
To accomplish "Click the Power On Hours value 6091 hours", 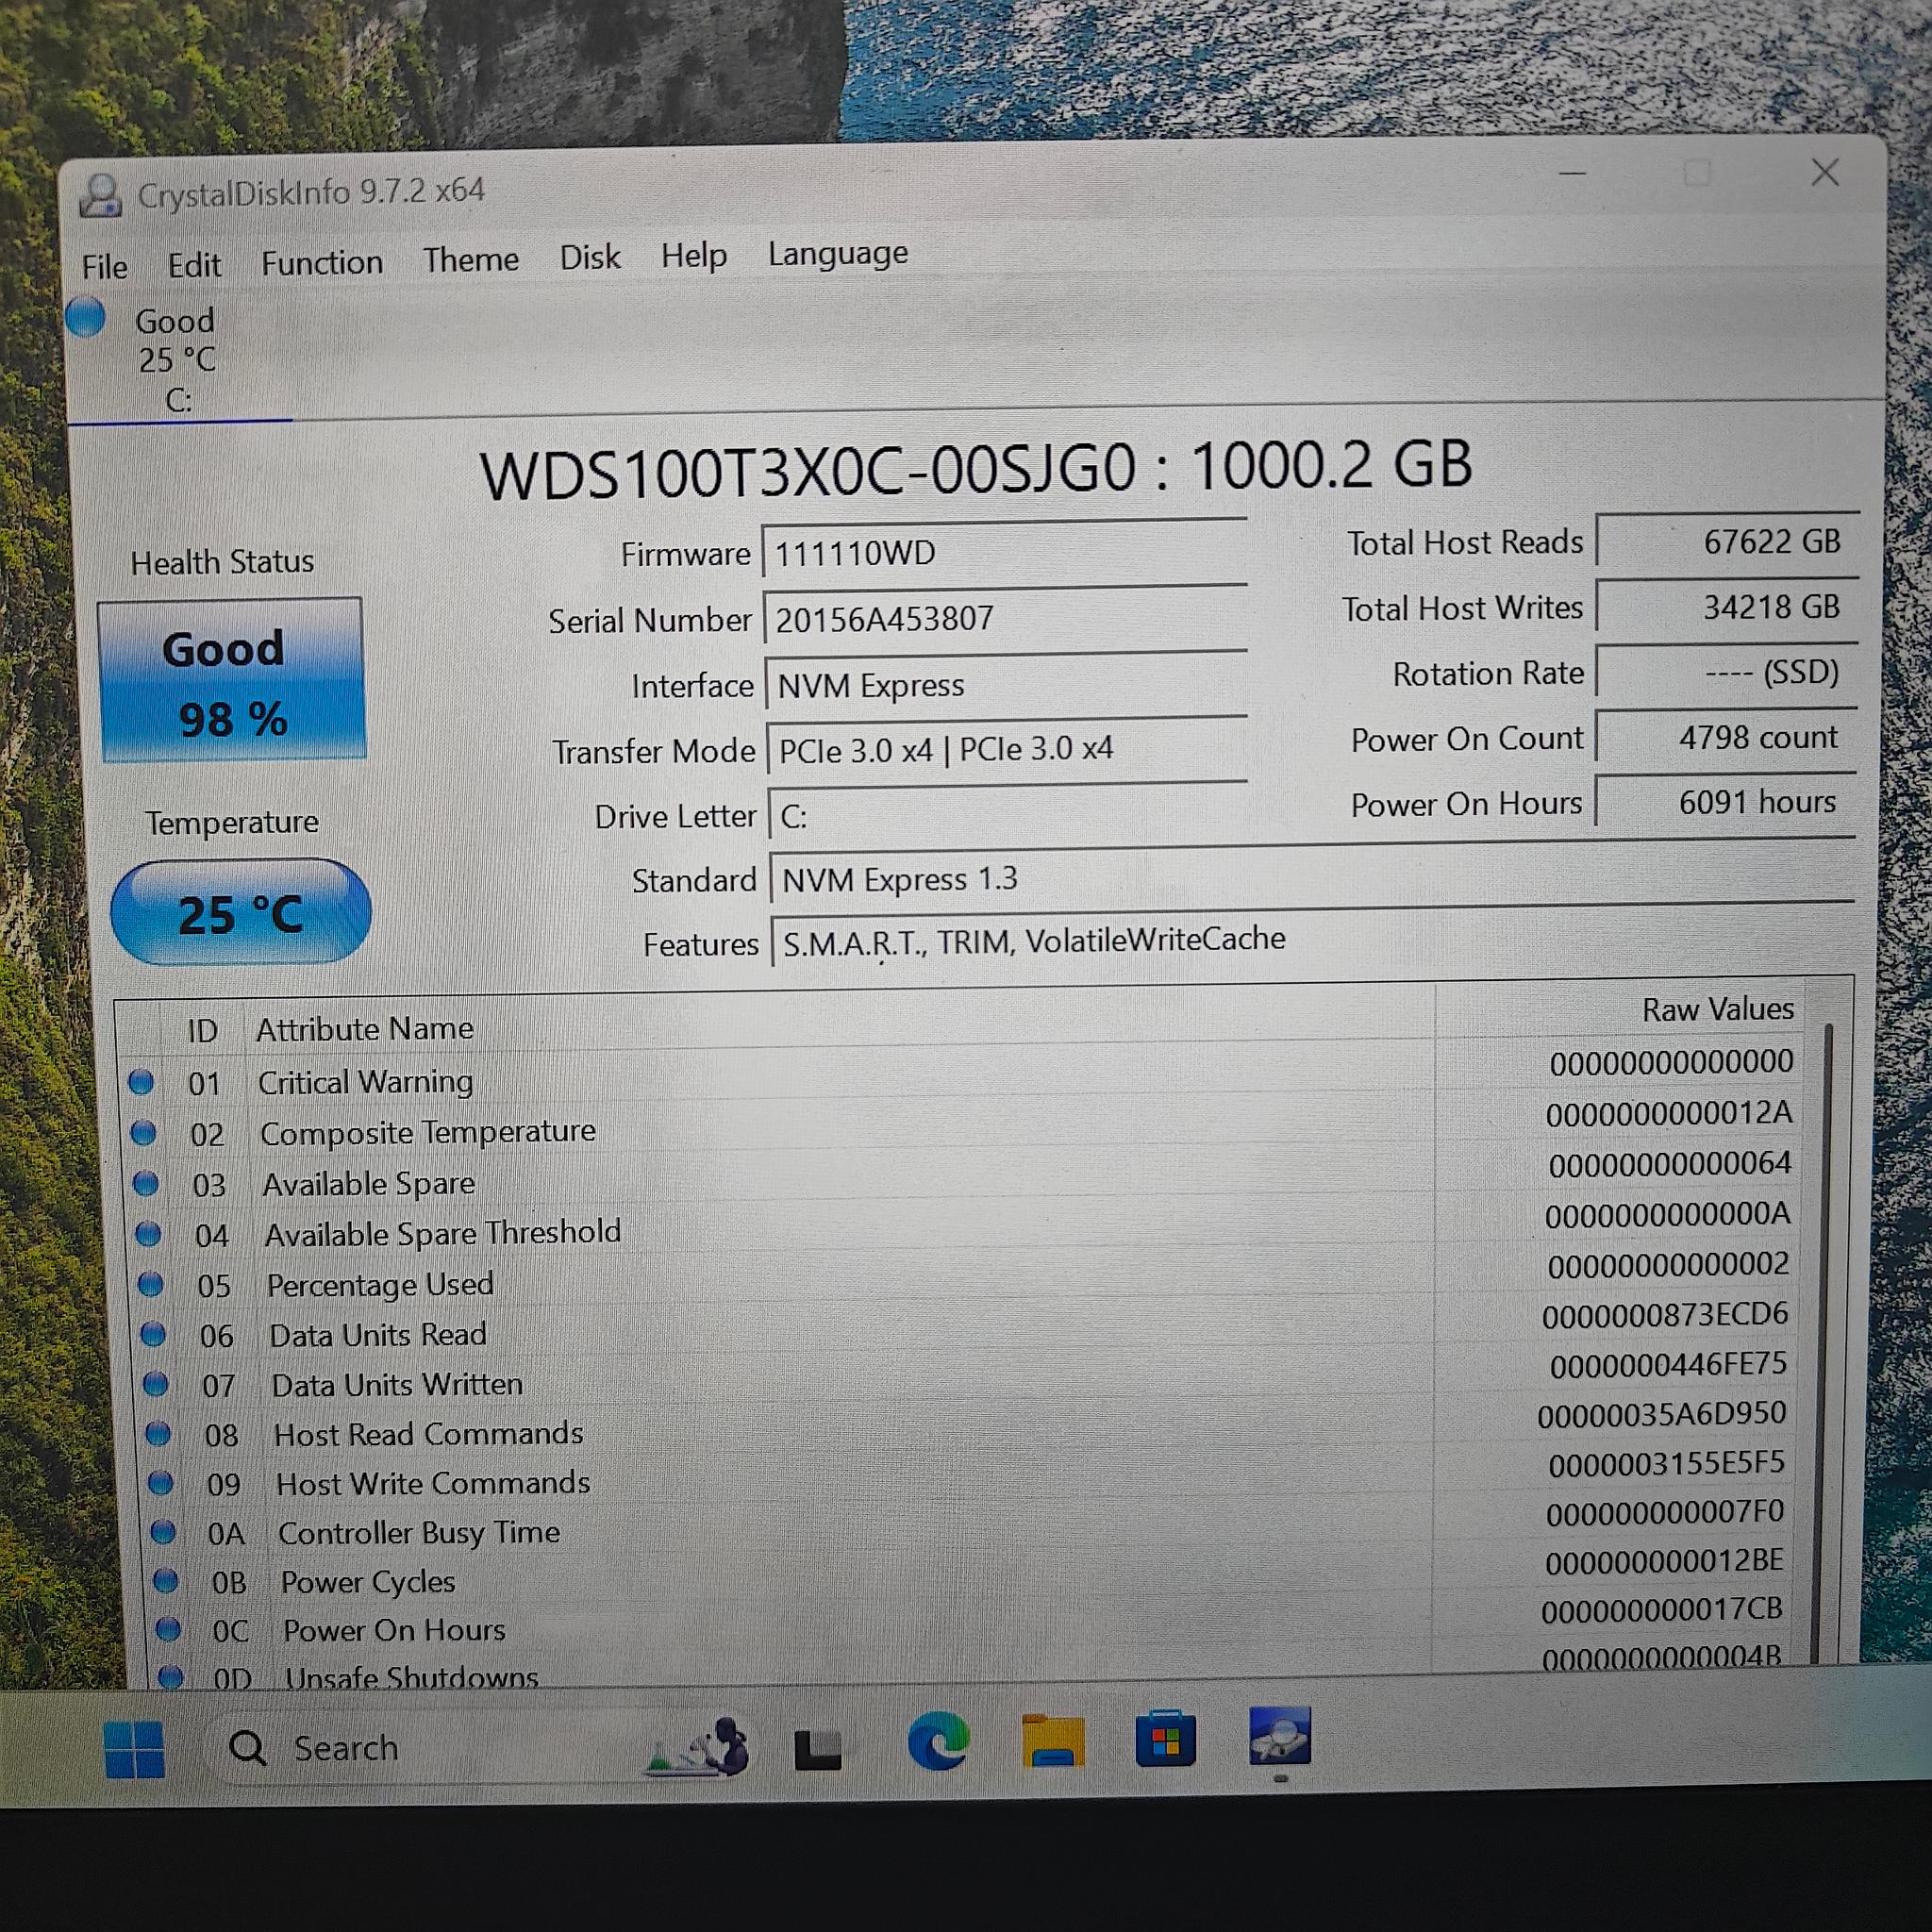I will pyautogui.click(x=1725, y=802).
